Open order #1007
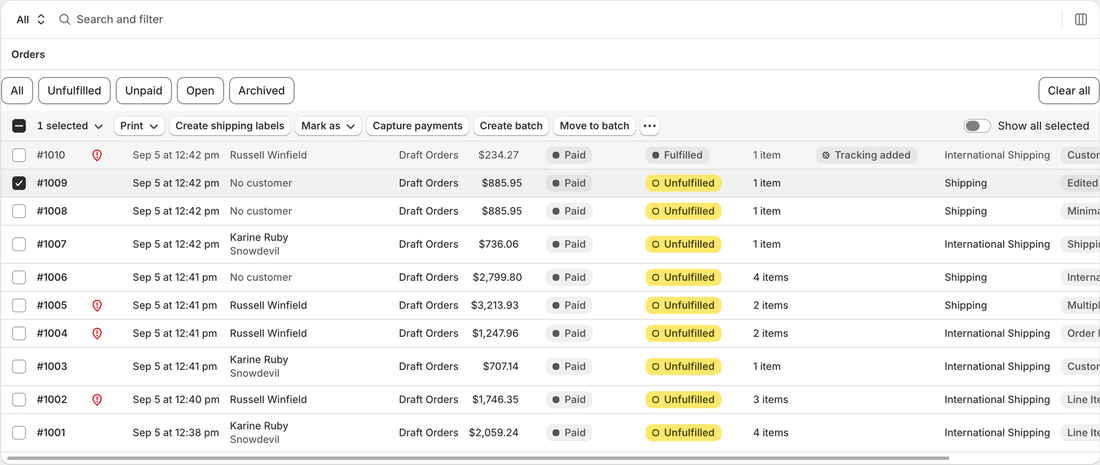1100x465 pixels. pyautogui.click(x=52, y=244)
